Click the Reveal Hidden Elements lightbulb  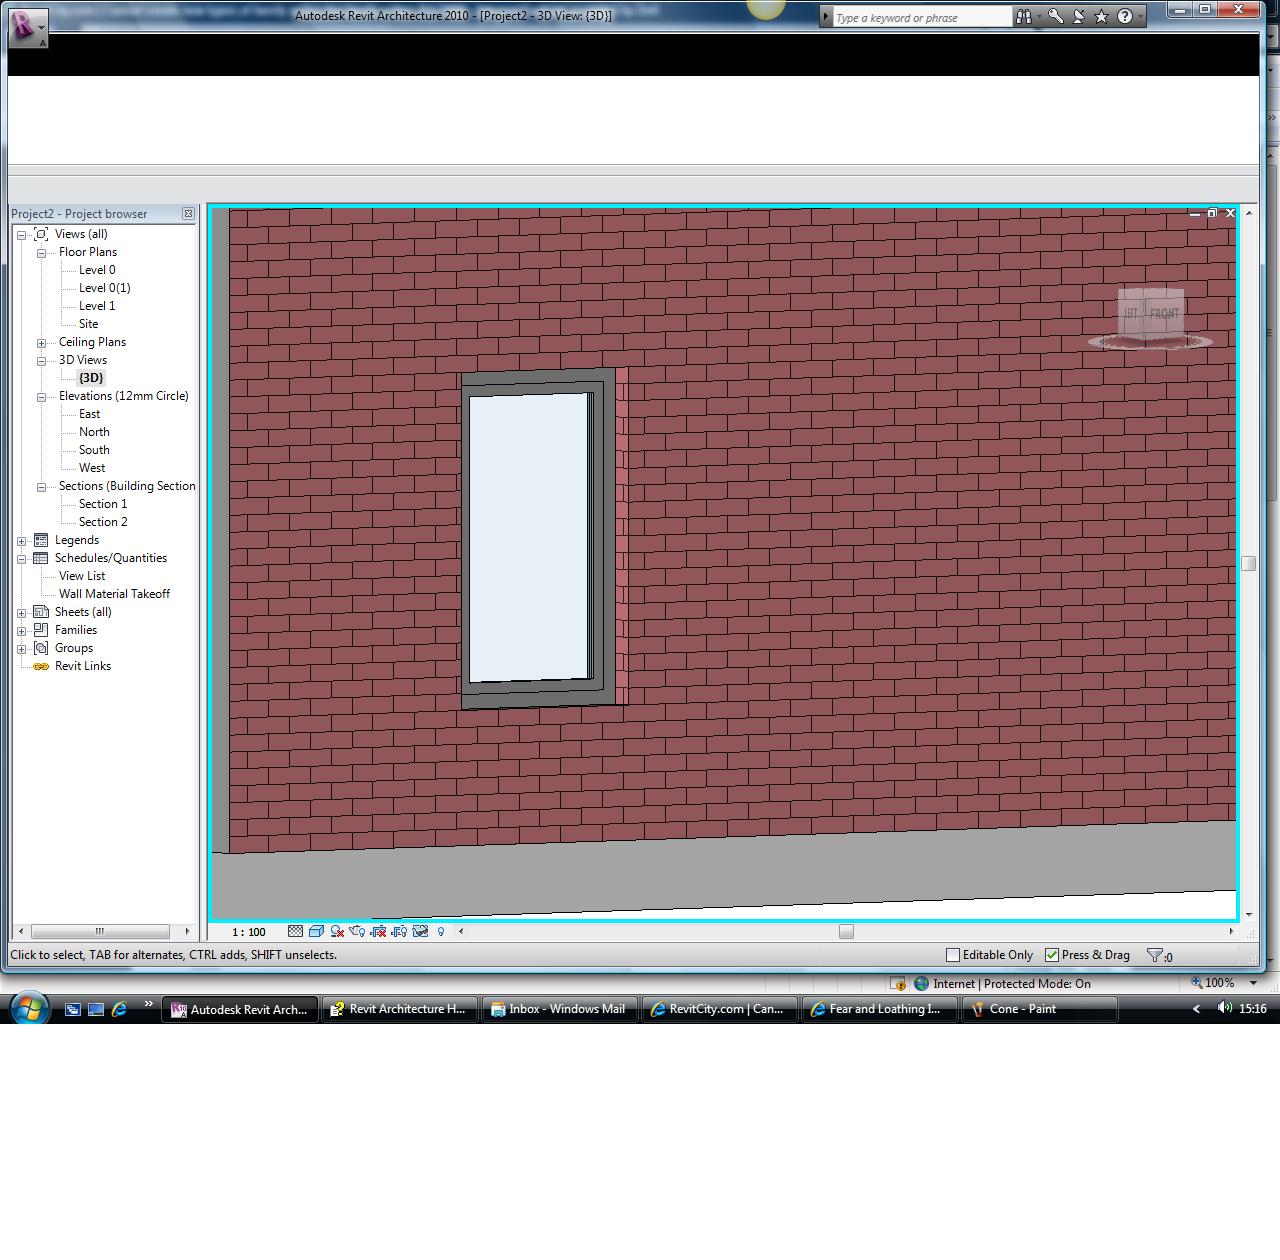(441, 931)
